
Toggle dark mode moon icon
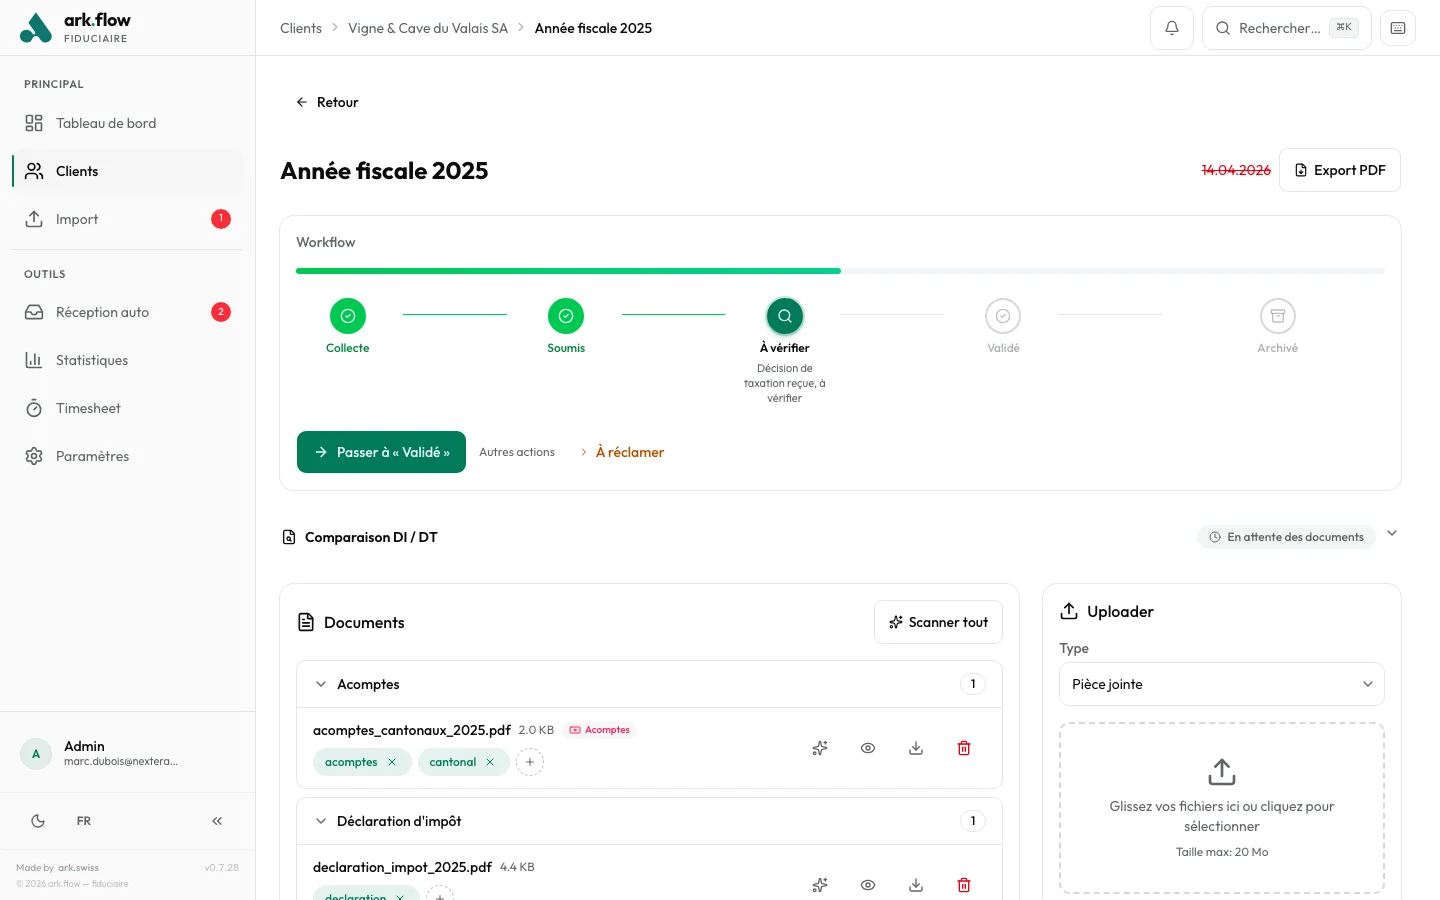click(38, 821)
